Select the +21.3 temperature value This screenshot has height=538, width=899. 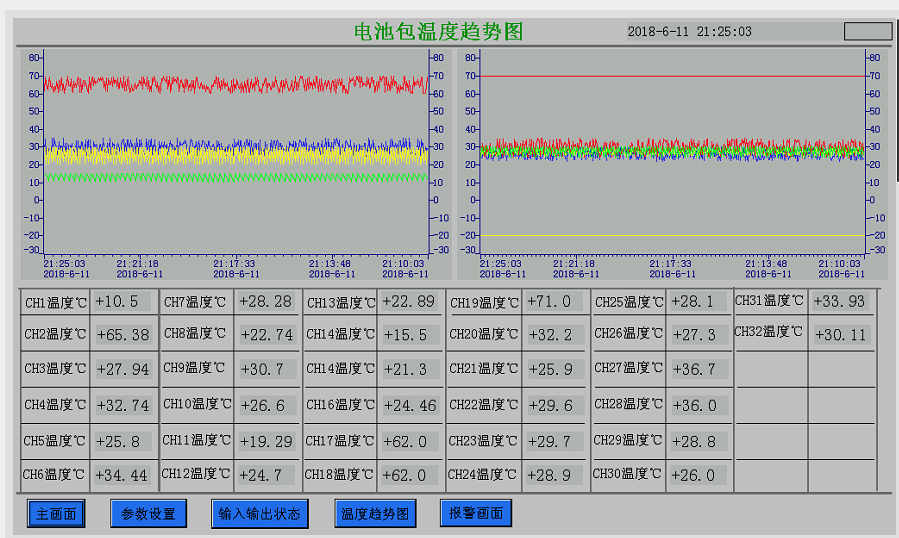pos(410,369)
